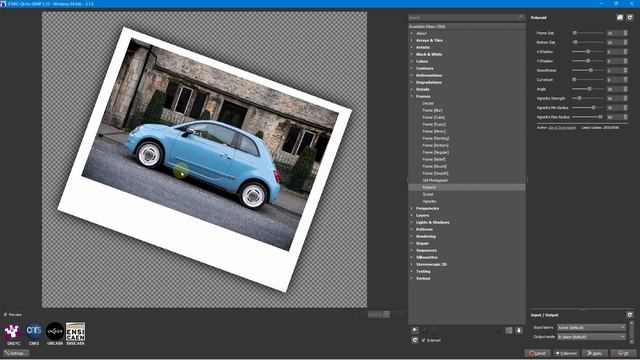This screenshot has height=360, width=640.
Task: Click the Angle slider
Action: click(588, 89)
